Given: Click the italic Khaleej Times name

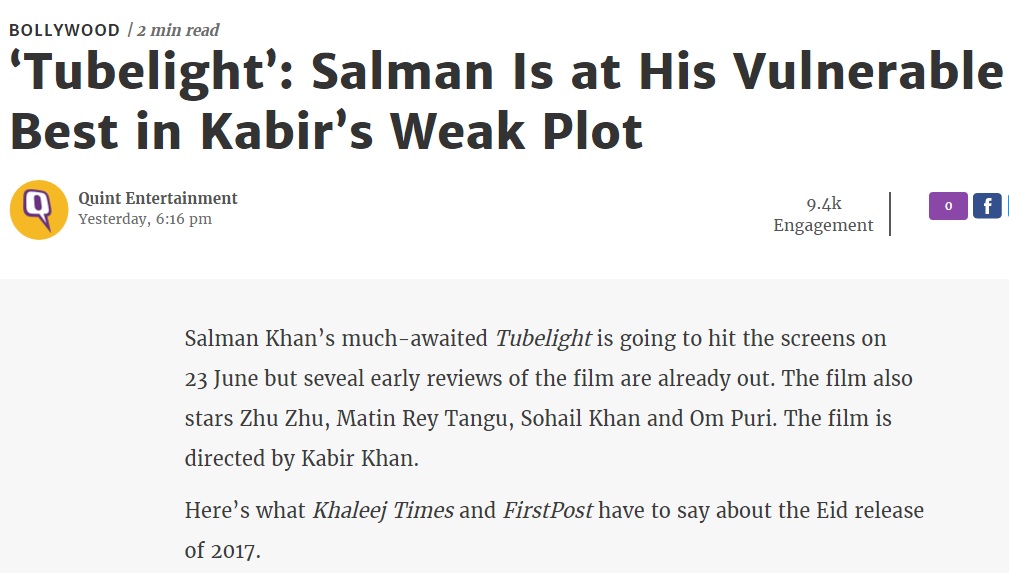Looking at the screenshot, I should point(384,511).
